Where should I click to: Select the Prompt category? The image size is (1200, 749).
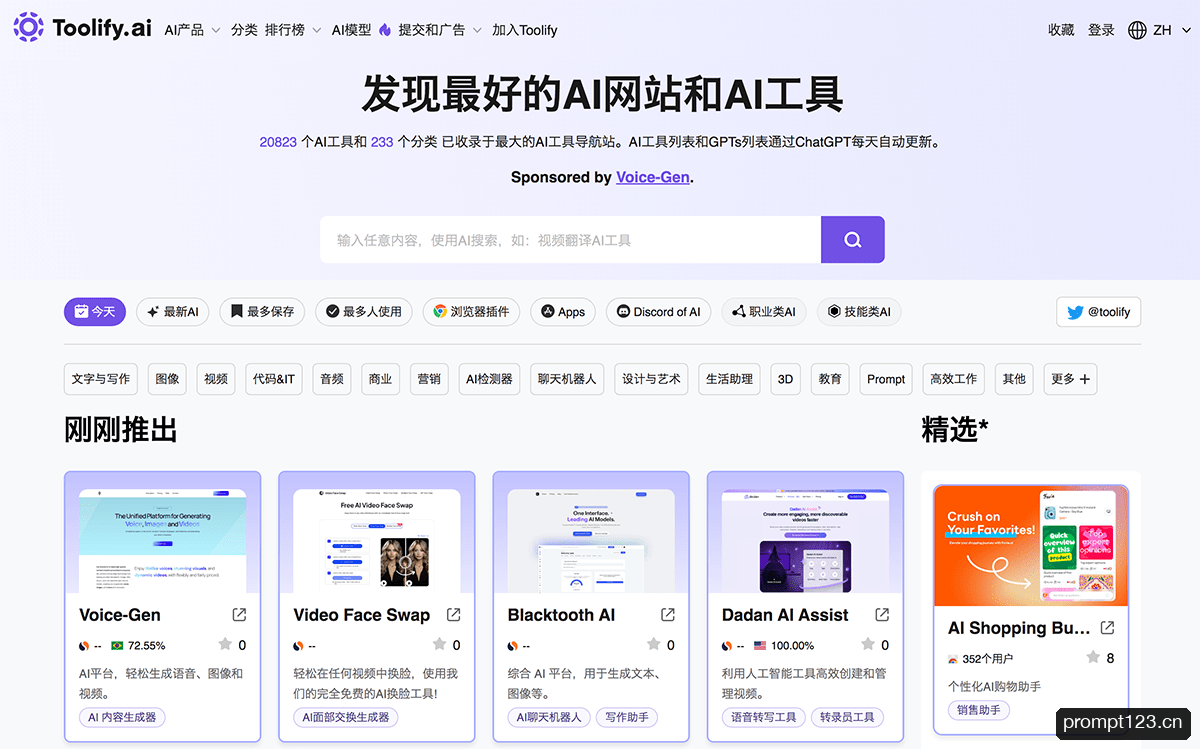[x=886, y=379]
